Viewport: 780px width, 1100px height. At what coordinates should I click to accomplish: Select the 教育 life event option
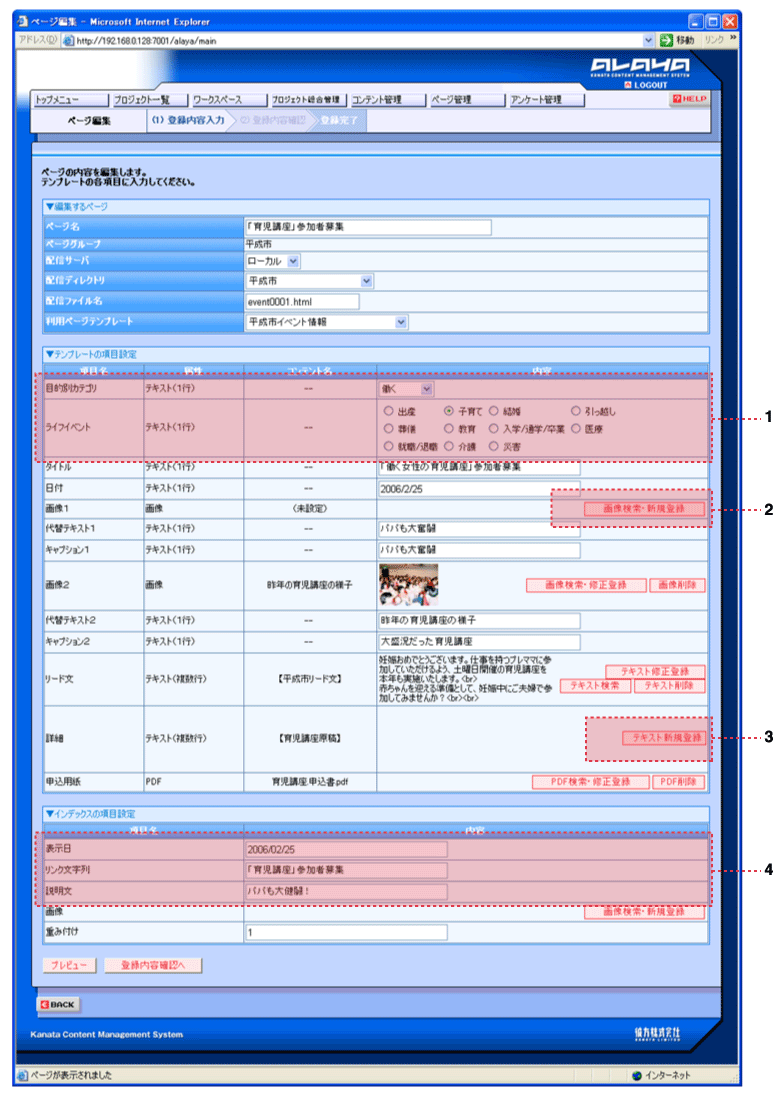[449, 429]
